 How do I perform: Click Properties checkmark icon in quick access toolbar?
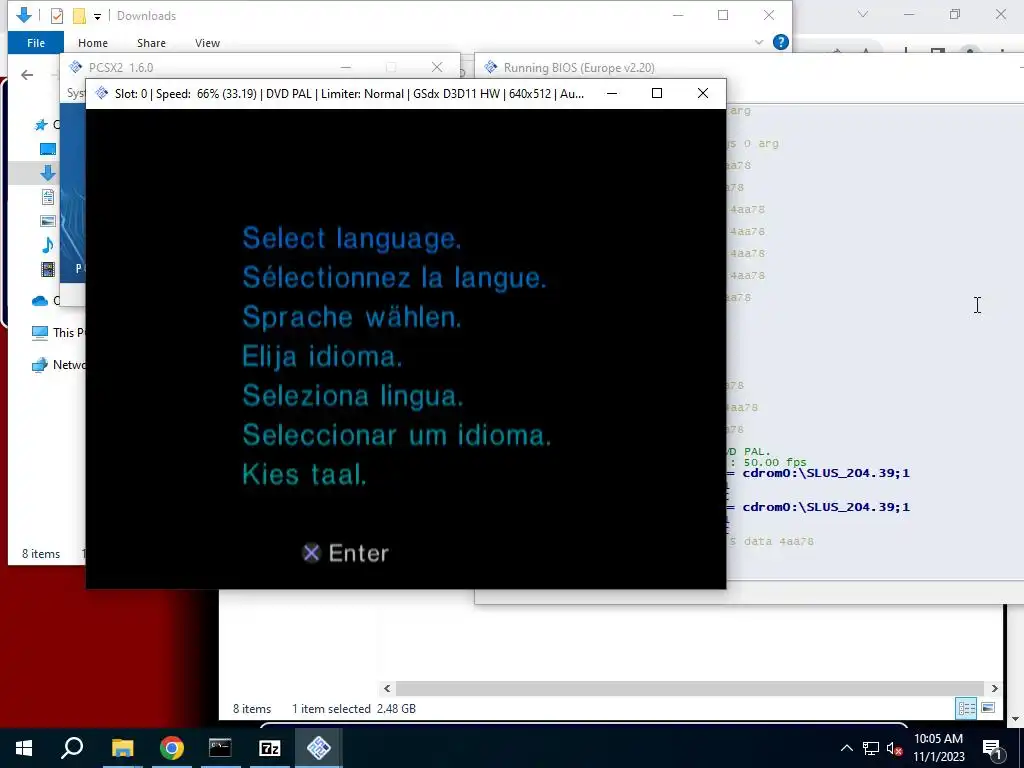tap(57, 16)
